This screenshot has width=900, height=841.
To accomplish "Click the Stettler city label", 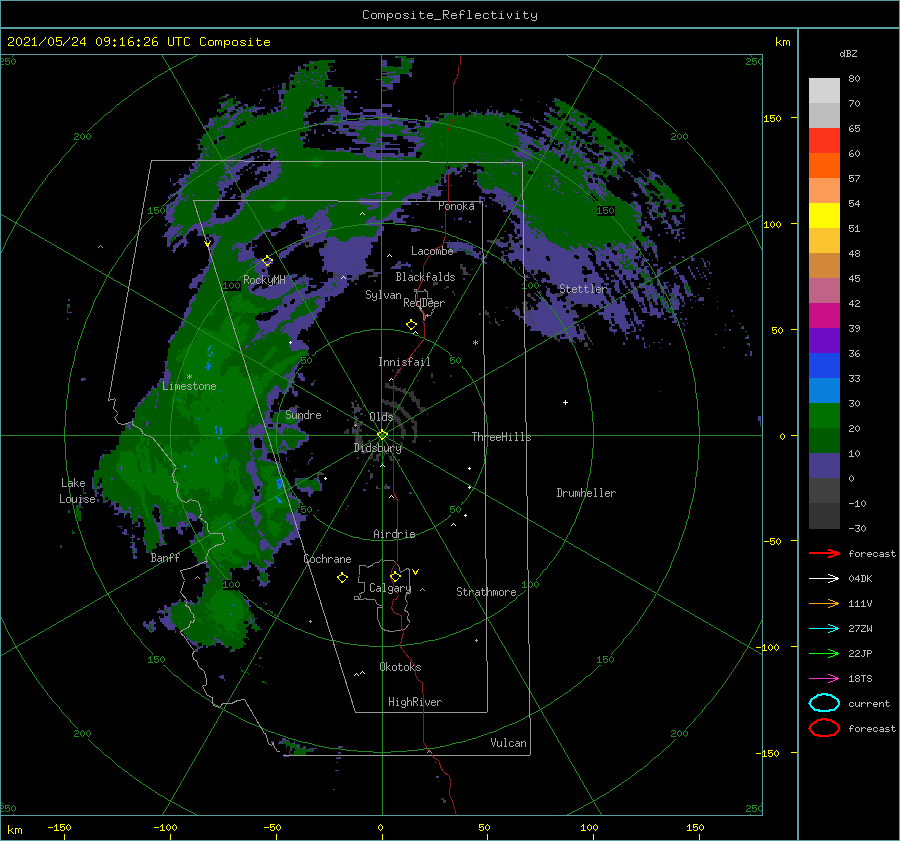I will (x=583, y=289).
